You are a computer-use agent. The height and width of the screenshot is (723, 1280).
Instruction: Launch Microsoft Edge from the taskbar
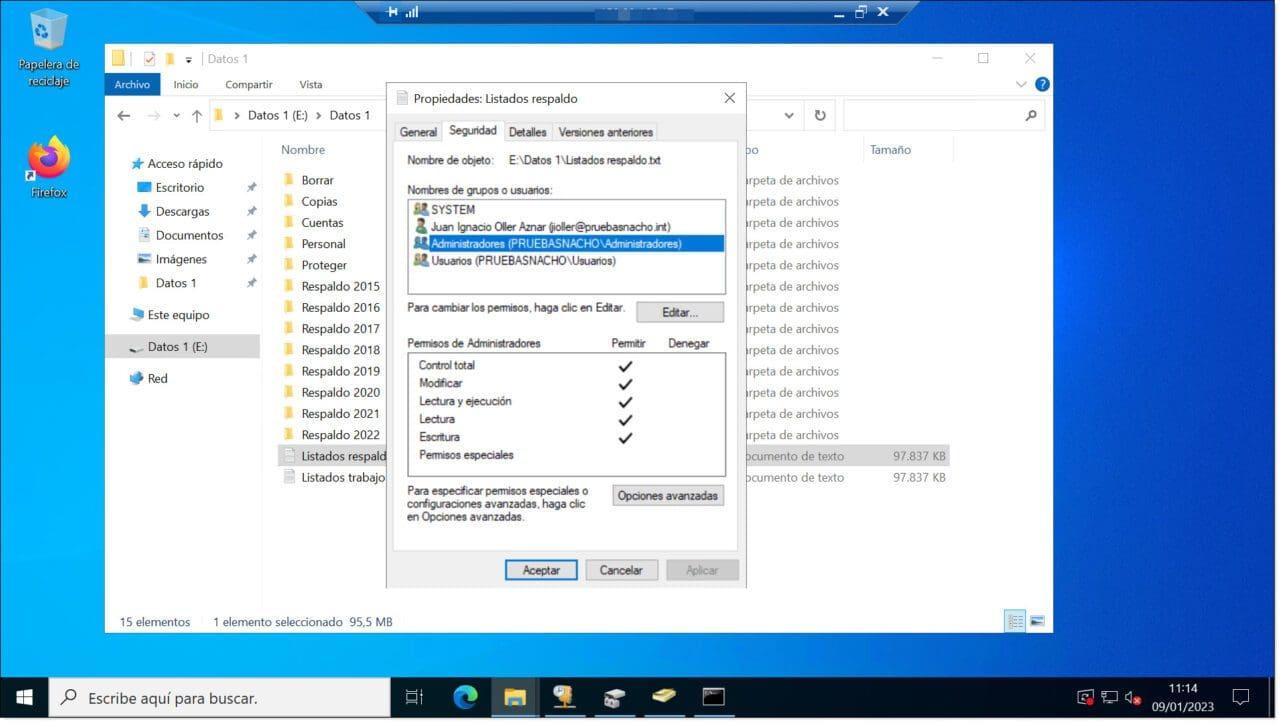[x=465, y=697]
